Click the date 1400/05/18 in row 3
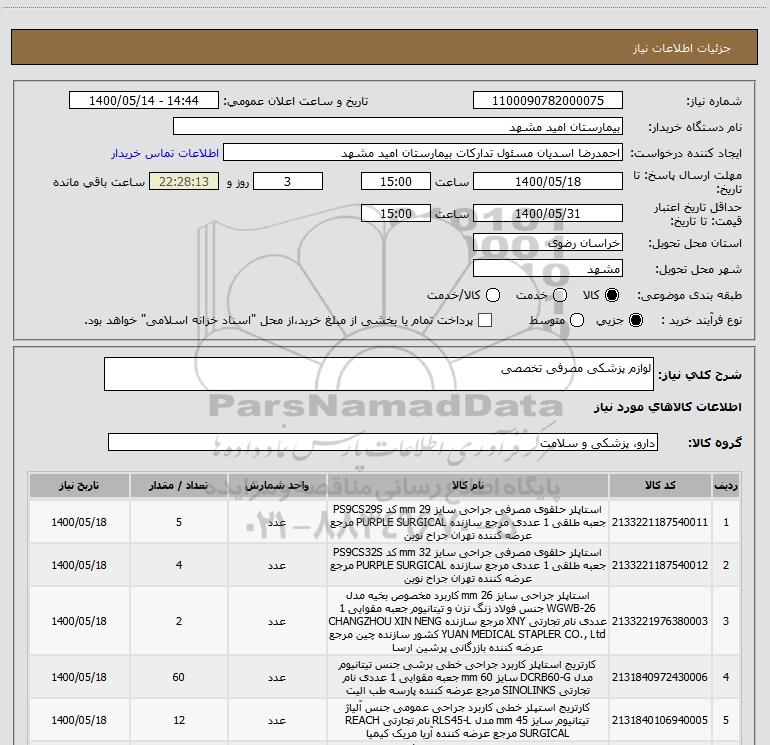The image size is (770, 745). (79, 621)
